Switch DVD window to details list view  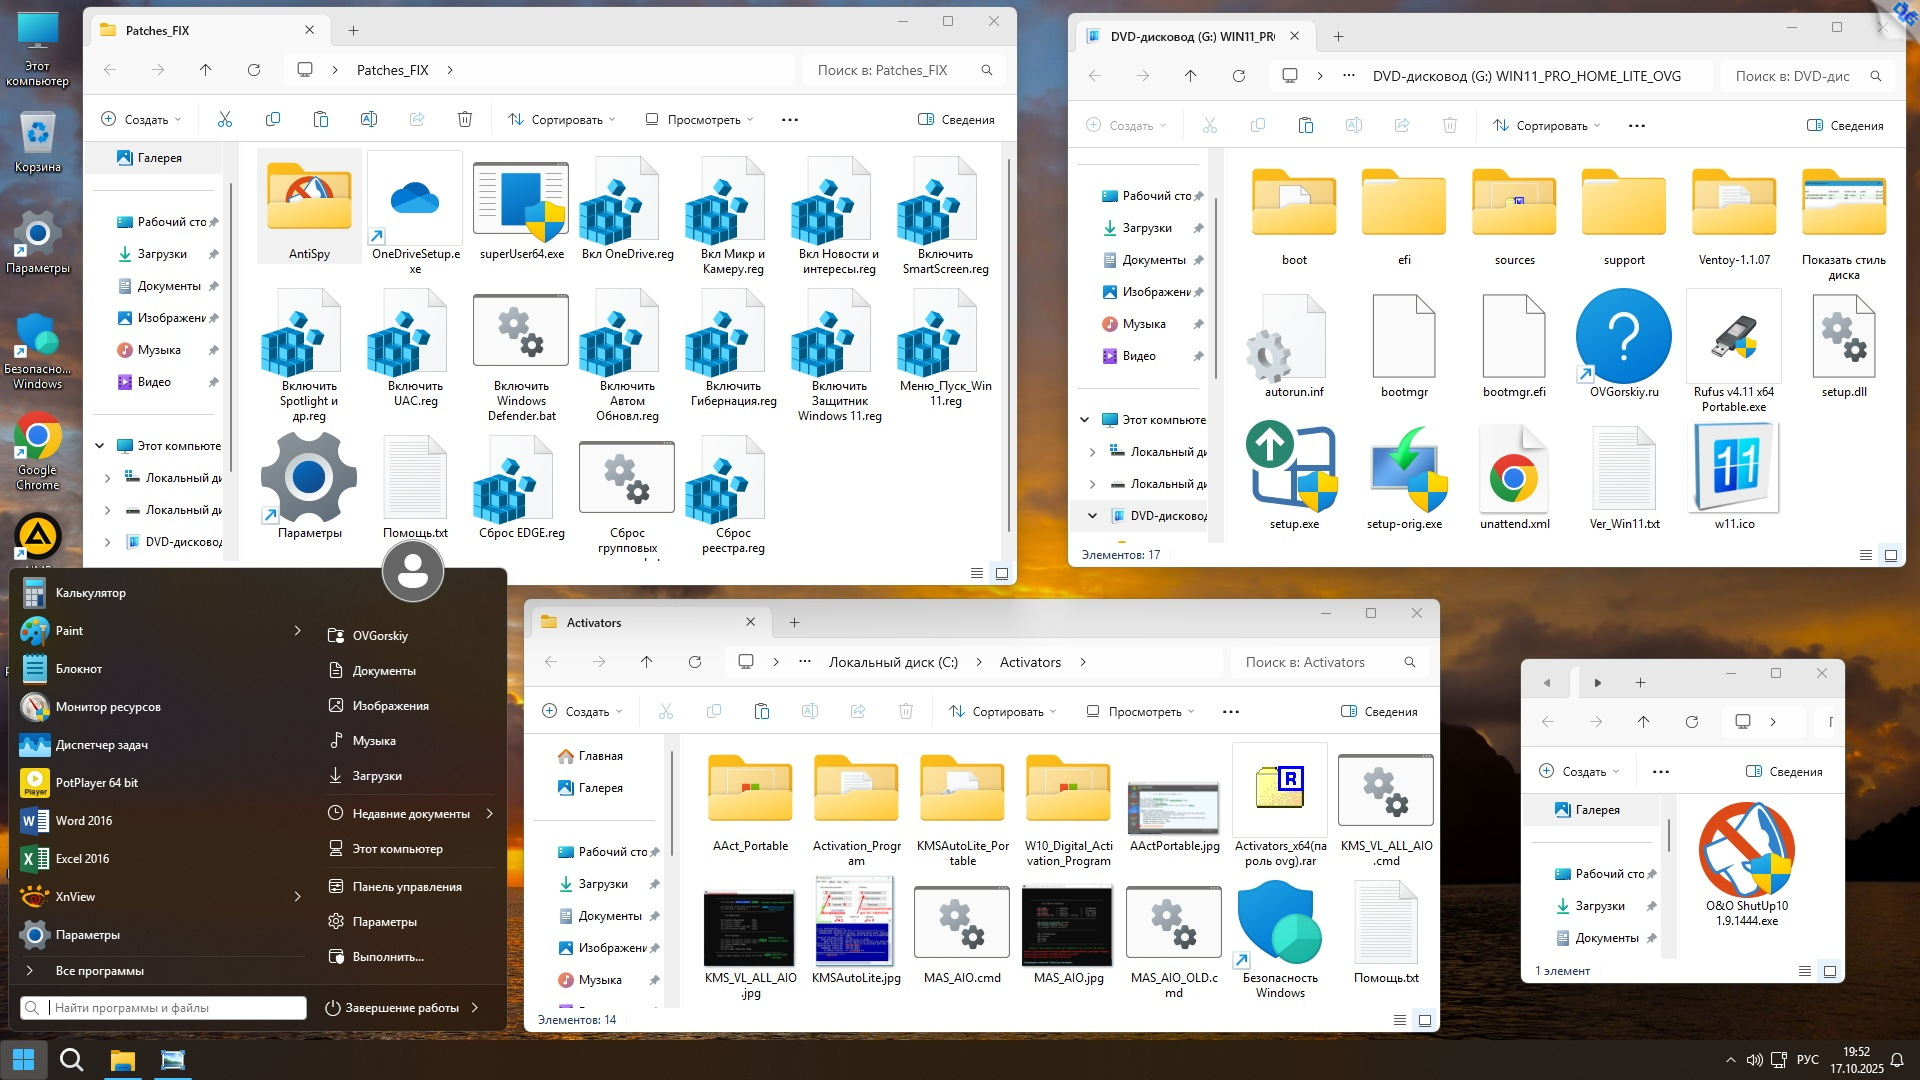[x=1865, y=555]
